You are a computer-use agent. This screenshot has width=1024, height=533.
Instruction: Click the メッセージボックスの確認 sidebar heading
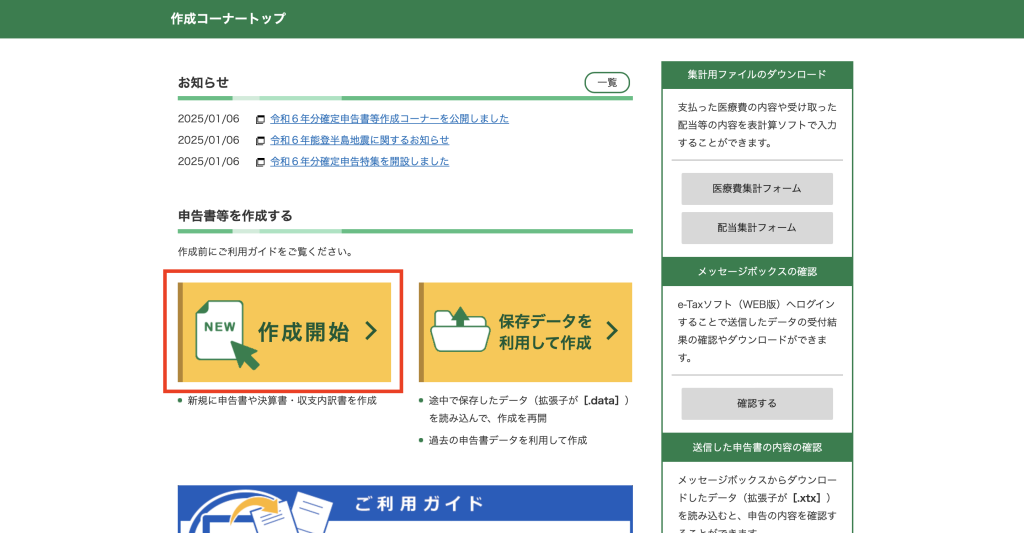757,271
